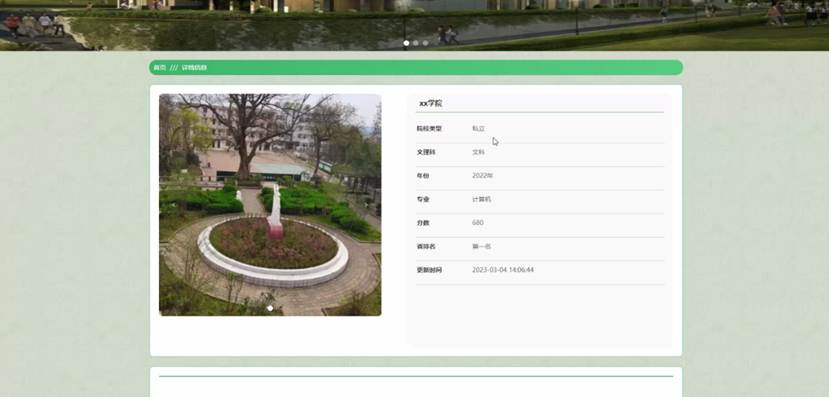The width and height of the screenshot is (829, 397).
Task: Click the 第一名 rank value
Action: click(481, 246)
